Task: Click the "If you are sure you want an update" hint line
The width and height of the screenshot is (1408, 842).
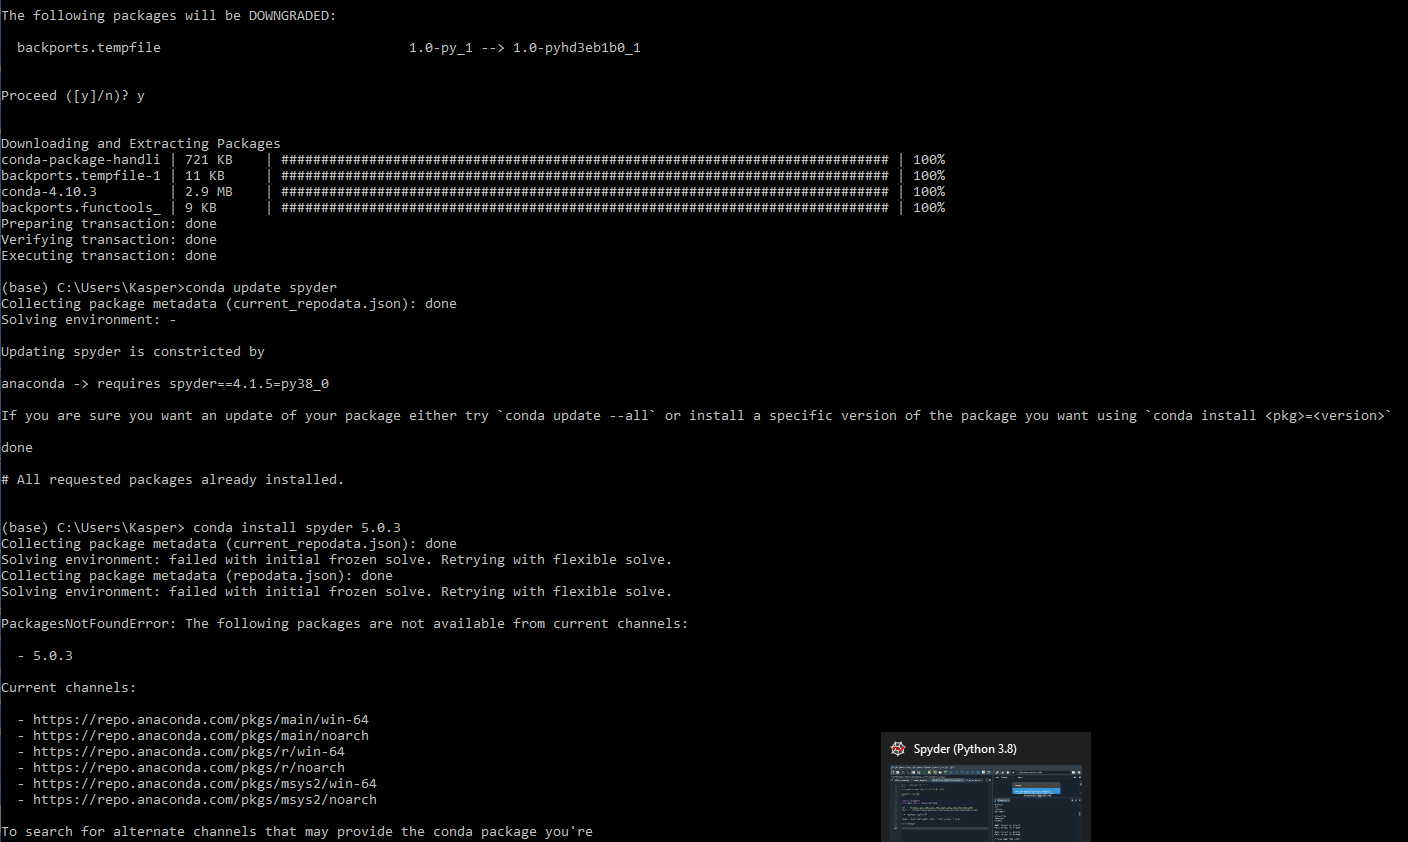Action: click(x=697, y=416)
